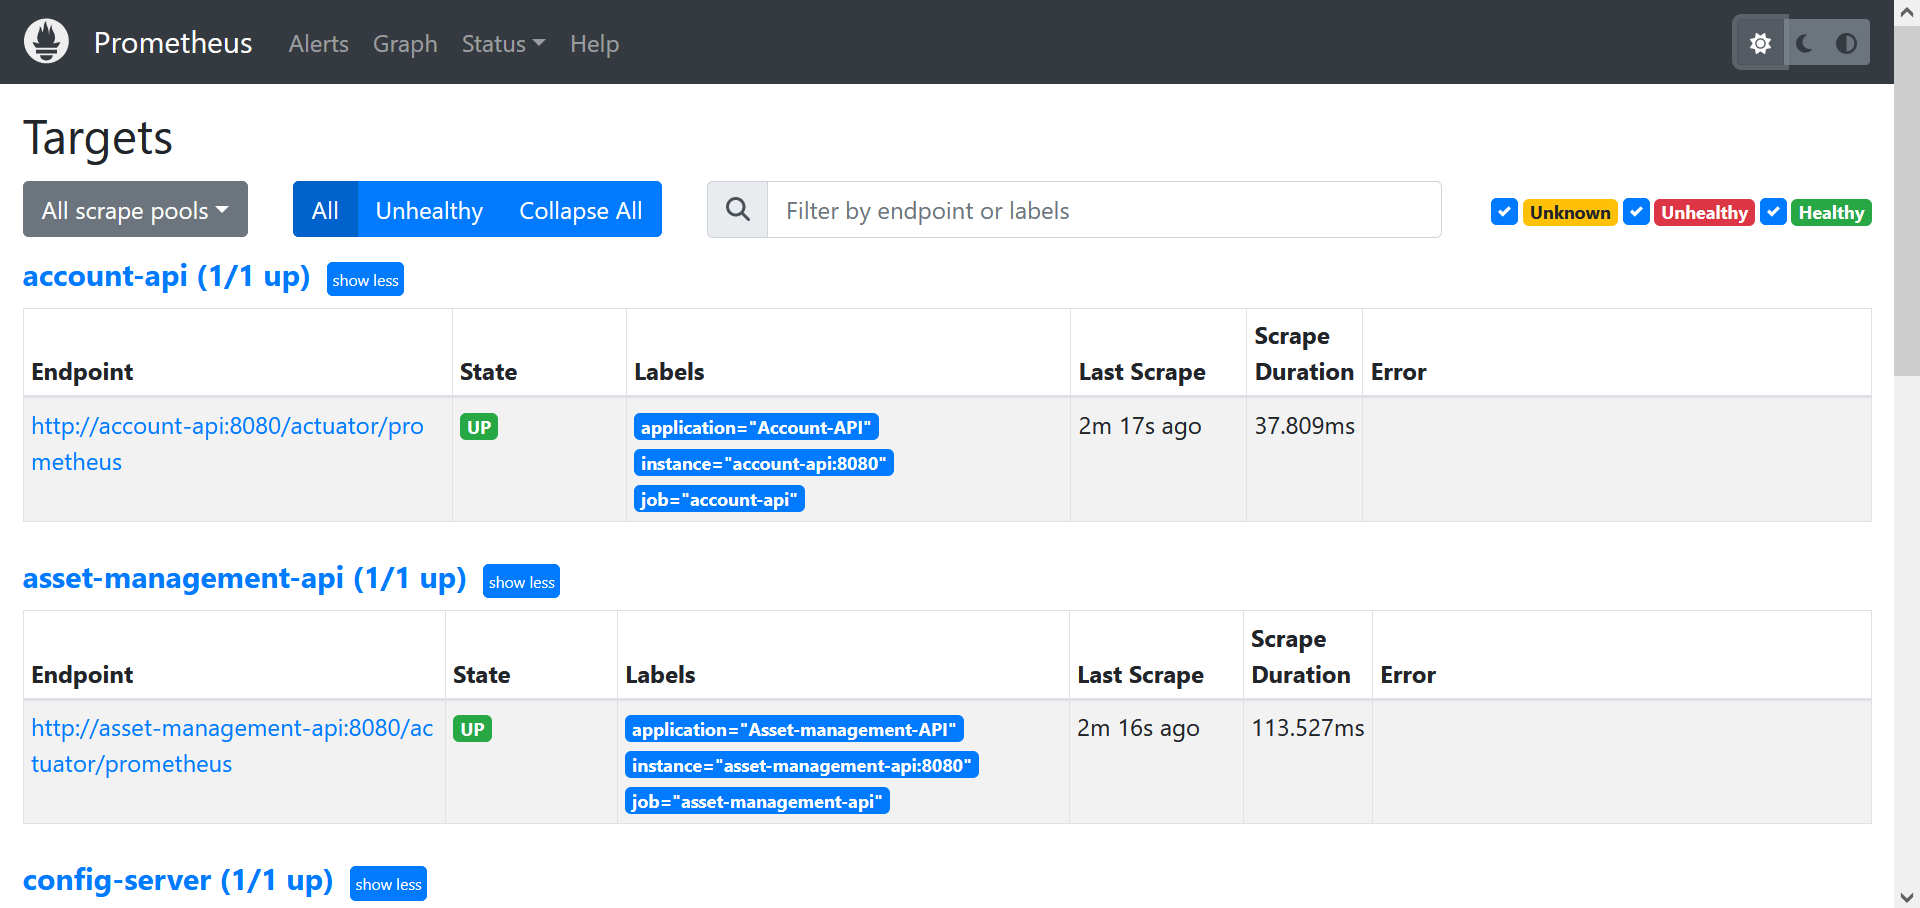Click the config-server (1/1 up) heading
The height and width of the screenshot is (908, 1920).
pyautogui.click(x=178, y=880)
